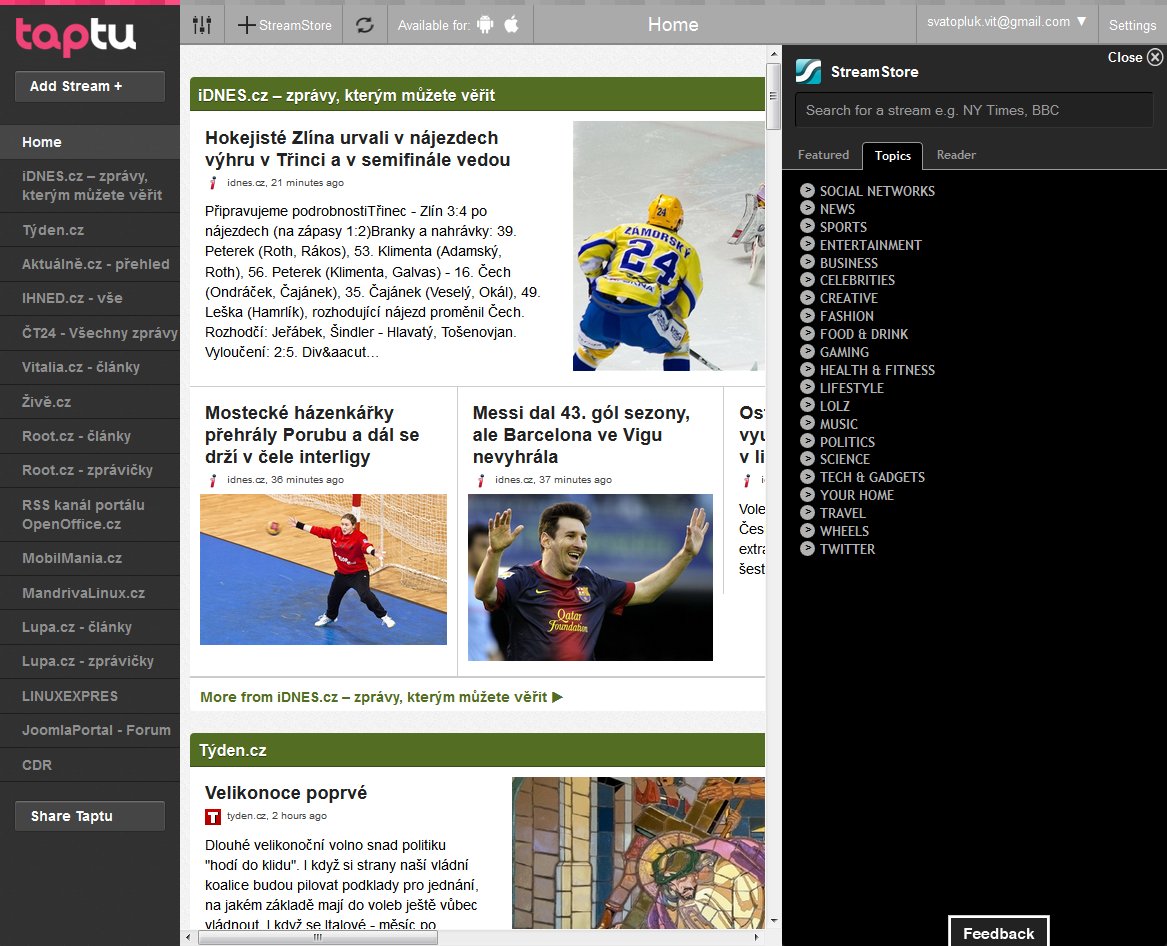Expand the Social Networks topic arrow
1167x946 pixels.
(x=807, y=190)
